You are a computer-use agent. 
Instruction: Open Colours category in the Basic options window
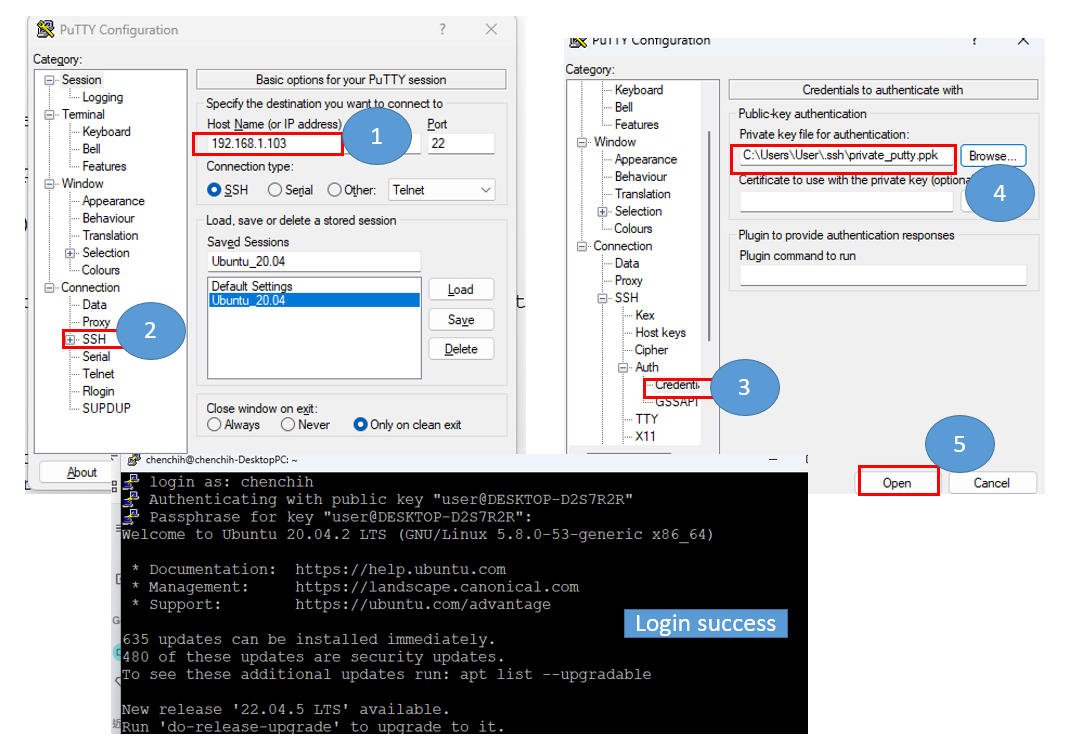click(101, 270)
